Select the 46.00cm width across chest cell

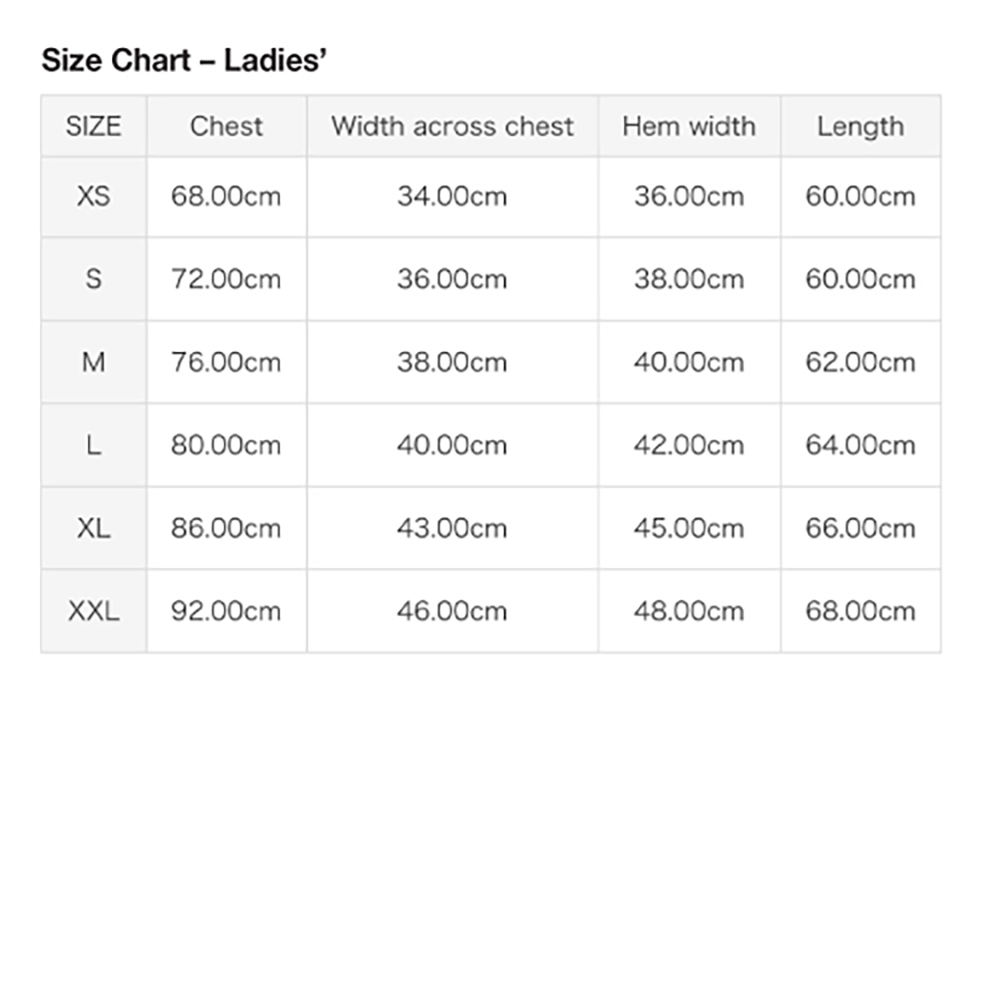click(452, 611)
